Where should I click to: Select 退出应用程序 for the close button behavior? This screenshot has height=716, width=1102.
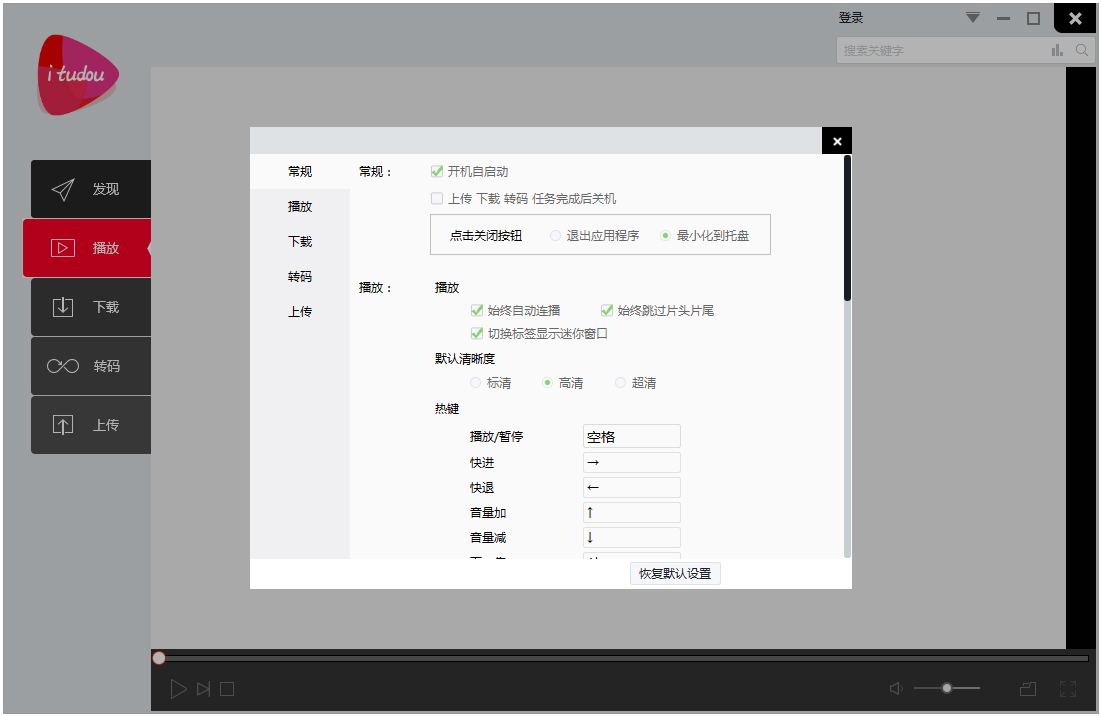tap(555, 235)
